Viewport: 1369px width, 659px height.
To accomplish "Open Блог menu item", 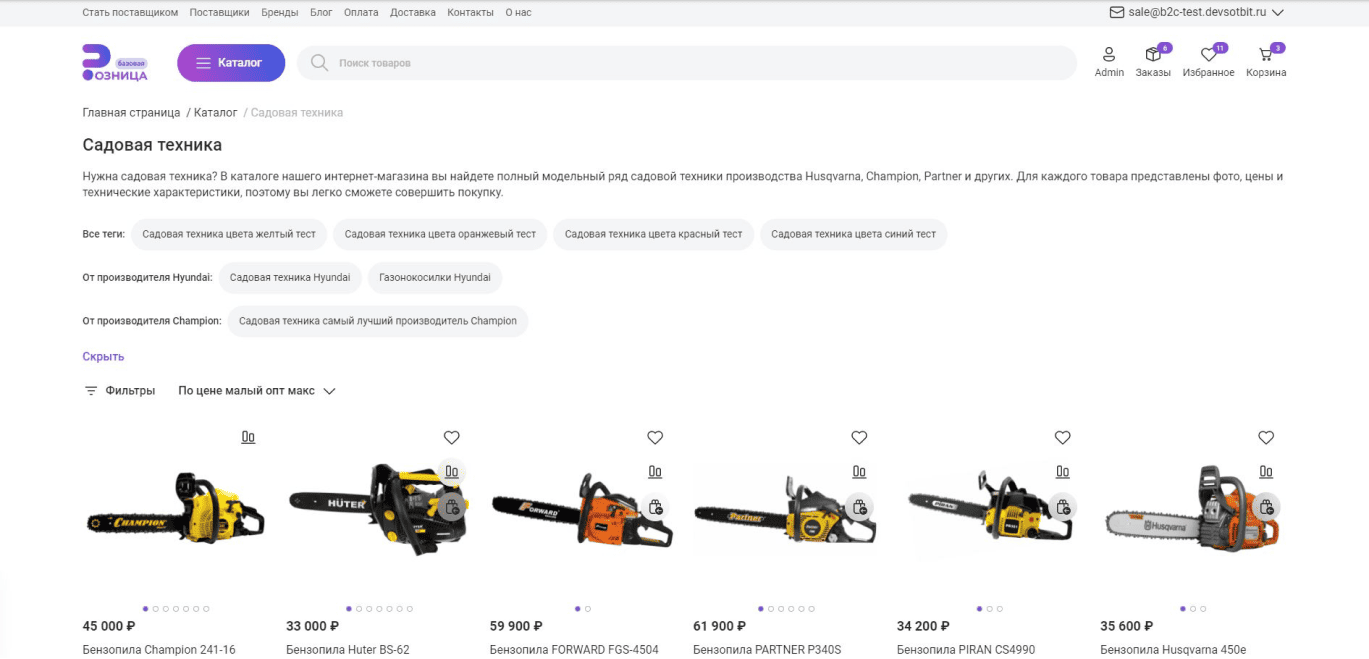I will pos(321,13).
